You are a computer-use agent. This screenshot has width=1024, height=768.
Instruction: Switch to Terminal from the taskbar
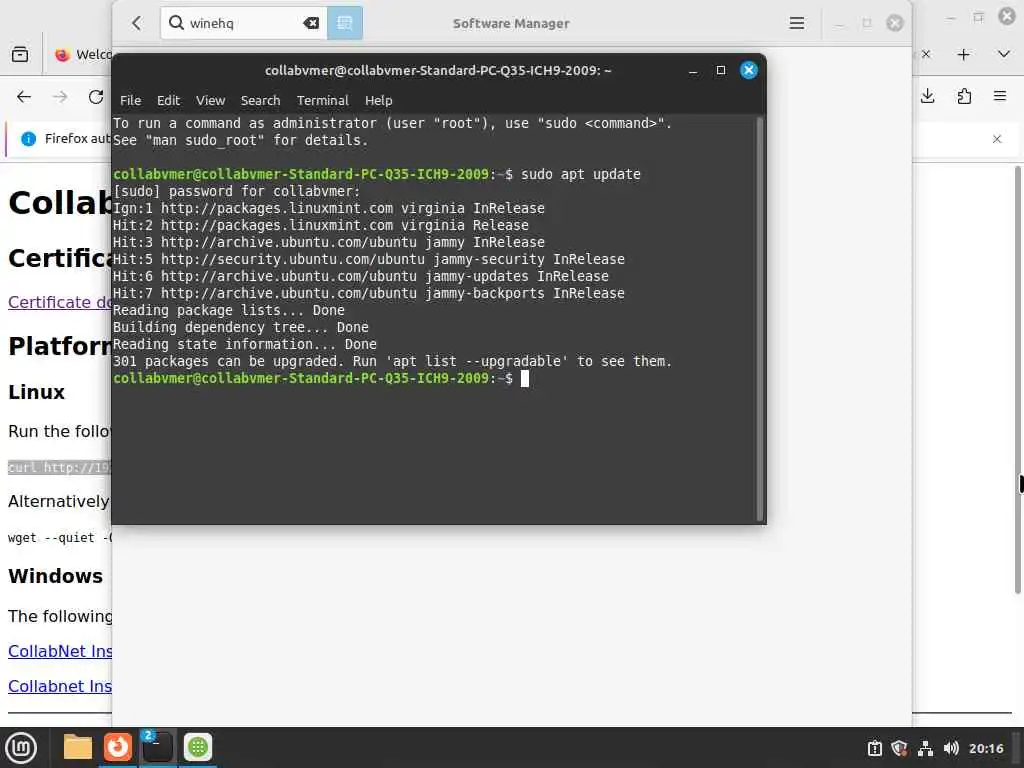point(157,747)
